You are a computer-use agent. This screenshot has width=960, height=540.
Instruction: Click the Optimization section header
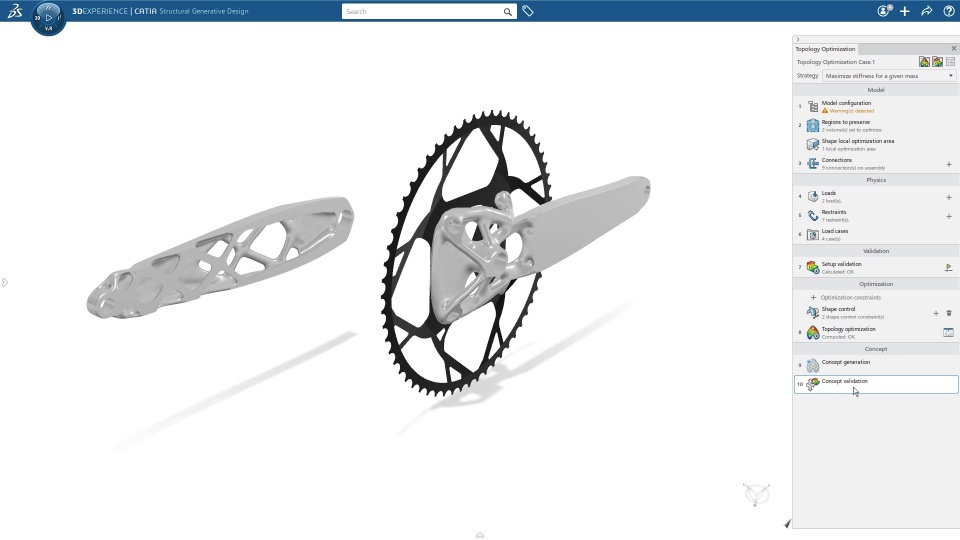876,284
